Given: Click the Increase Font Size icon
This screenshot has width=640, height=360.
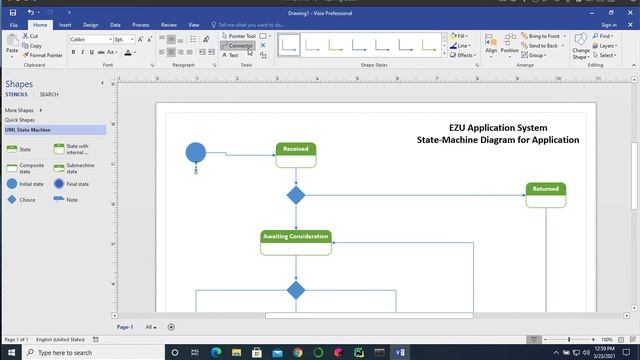Looking at the screenshot, I should pos(140,39).
